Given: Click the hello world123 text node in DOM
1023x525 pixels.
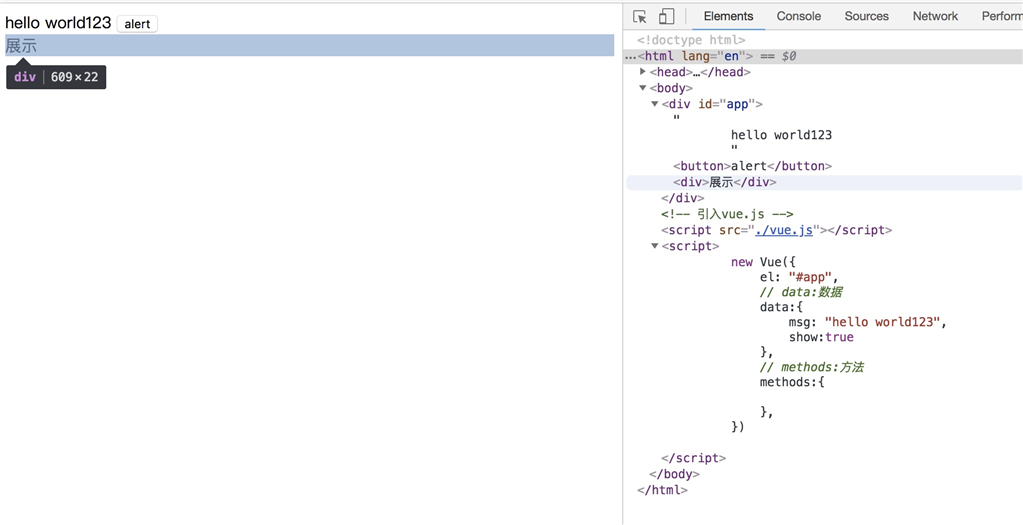Looking at the screenshot, I should tap(781, 135).
